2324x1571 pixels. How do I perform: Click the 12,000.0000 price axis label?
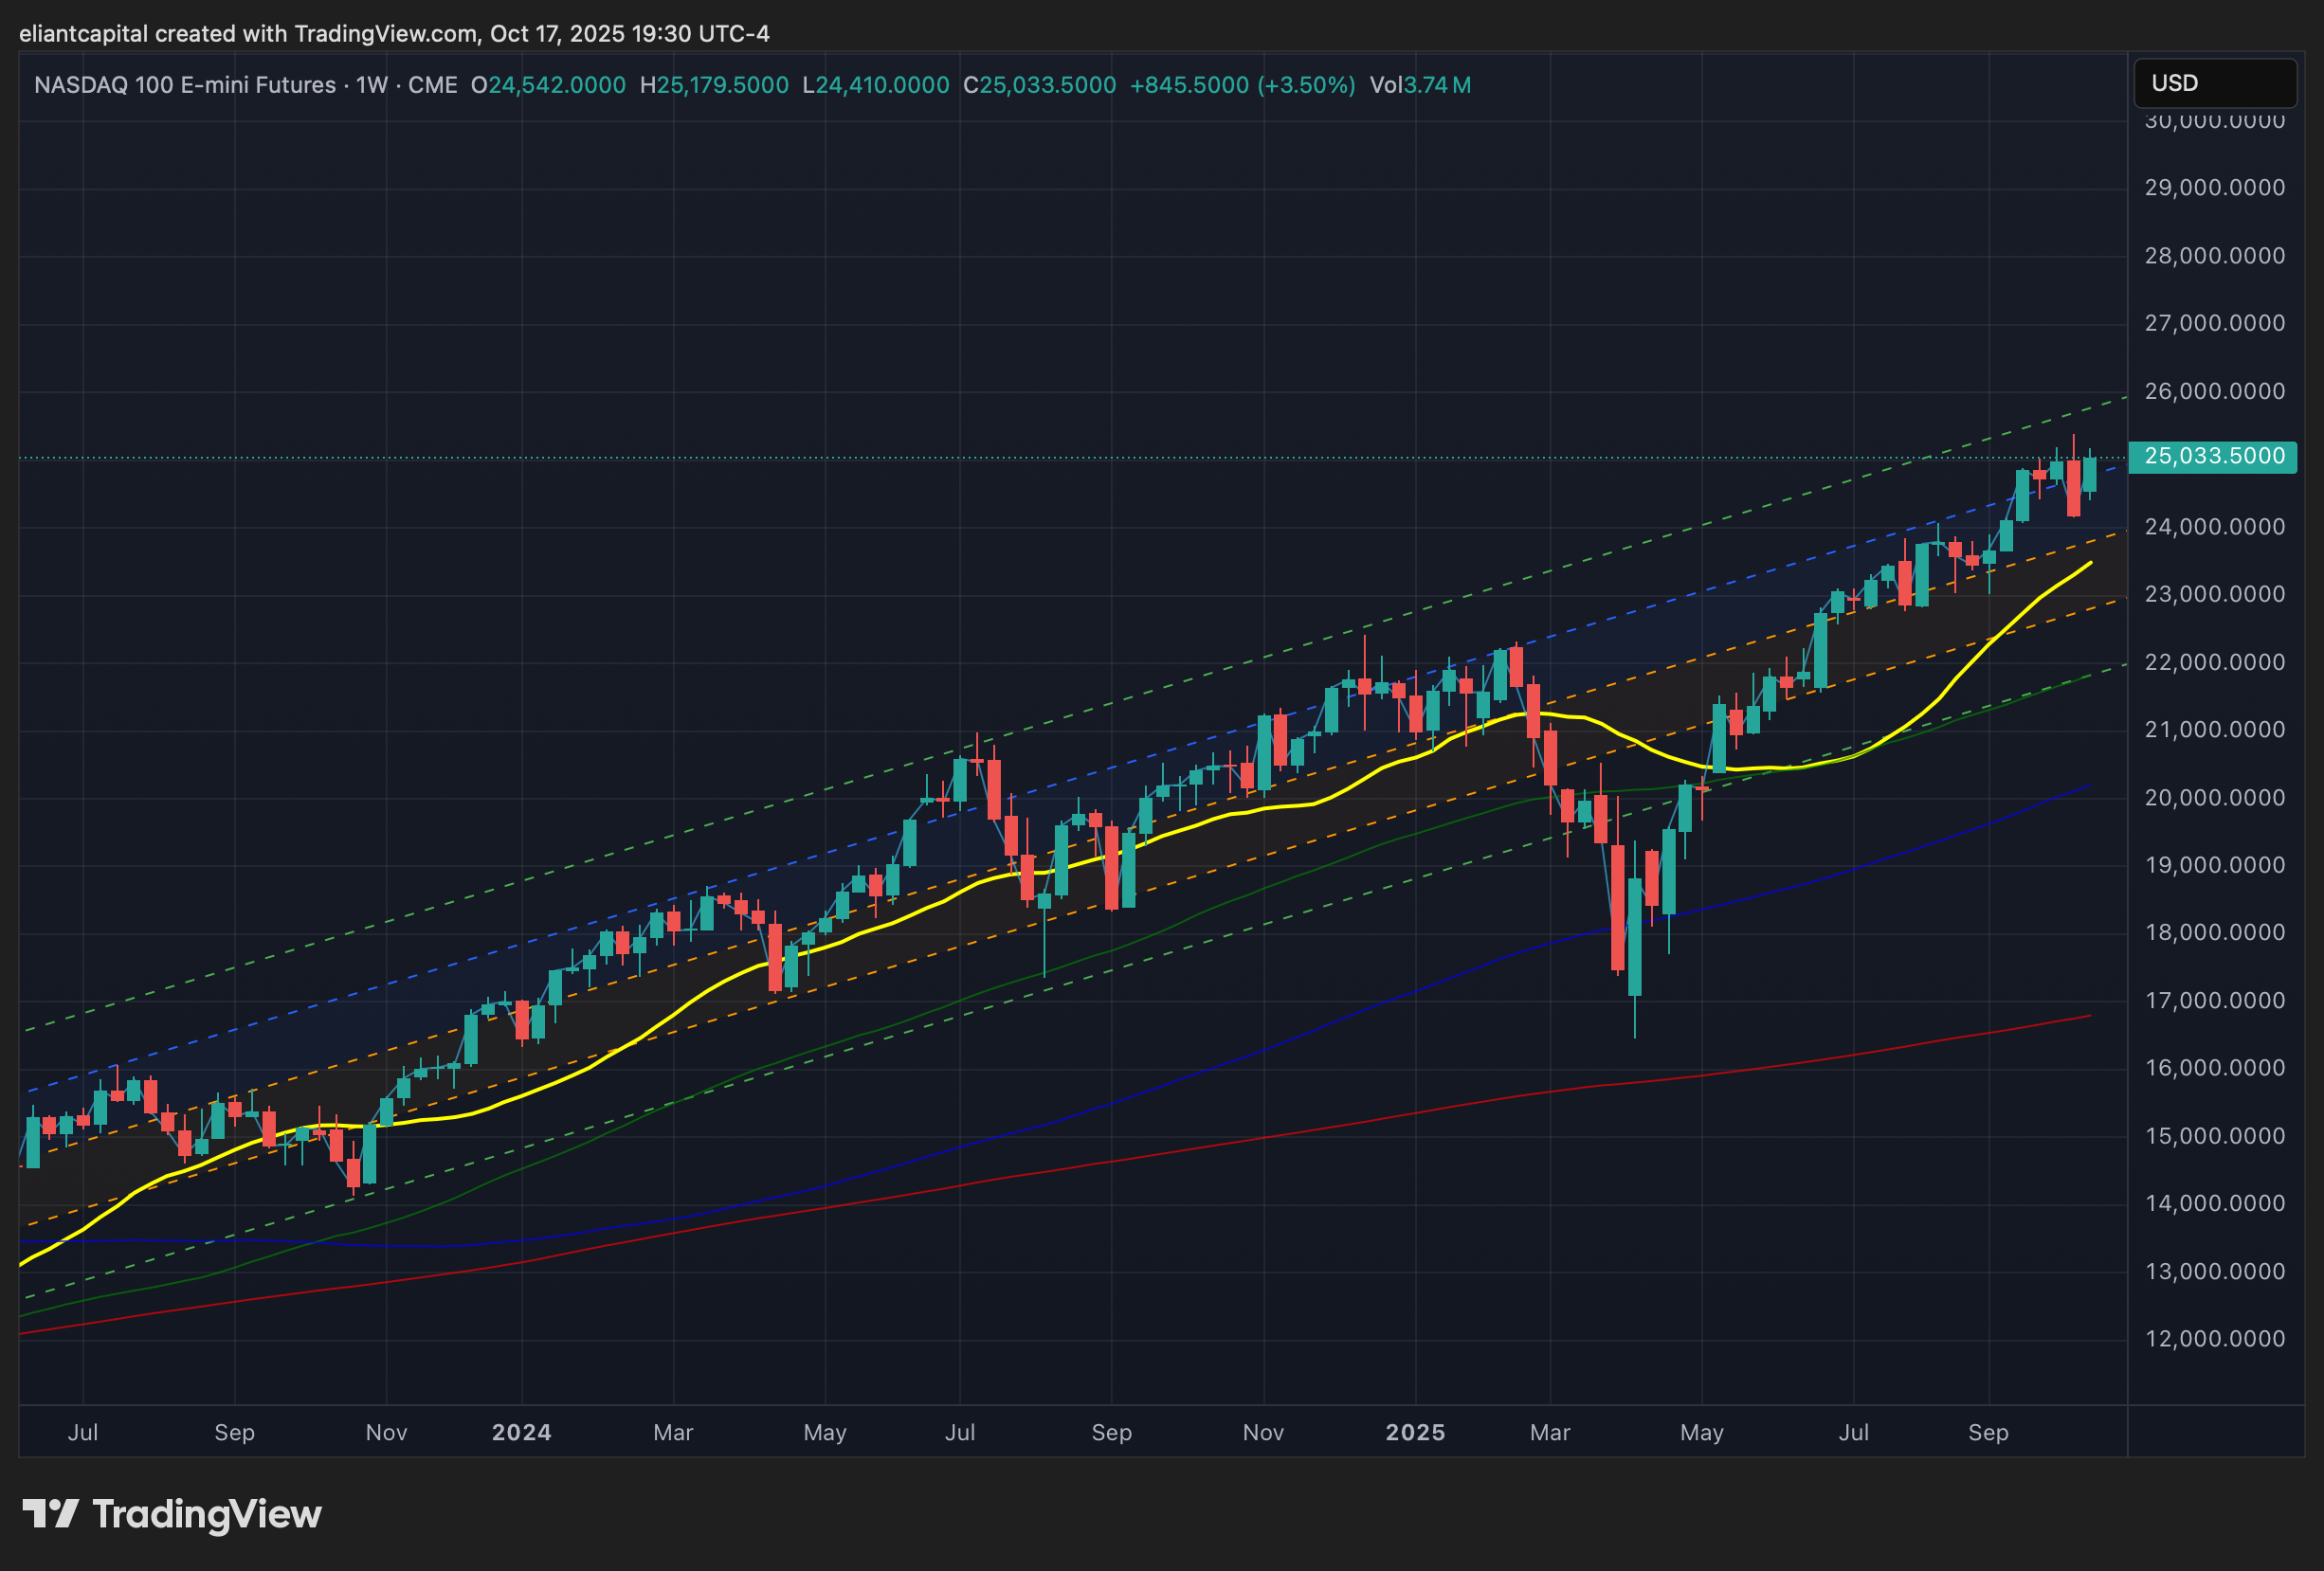click(x=2214, y=1338)
